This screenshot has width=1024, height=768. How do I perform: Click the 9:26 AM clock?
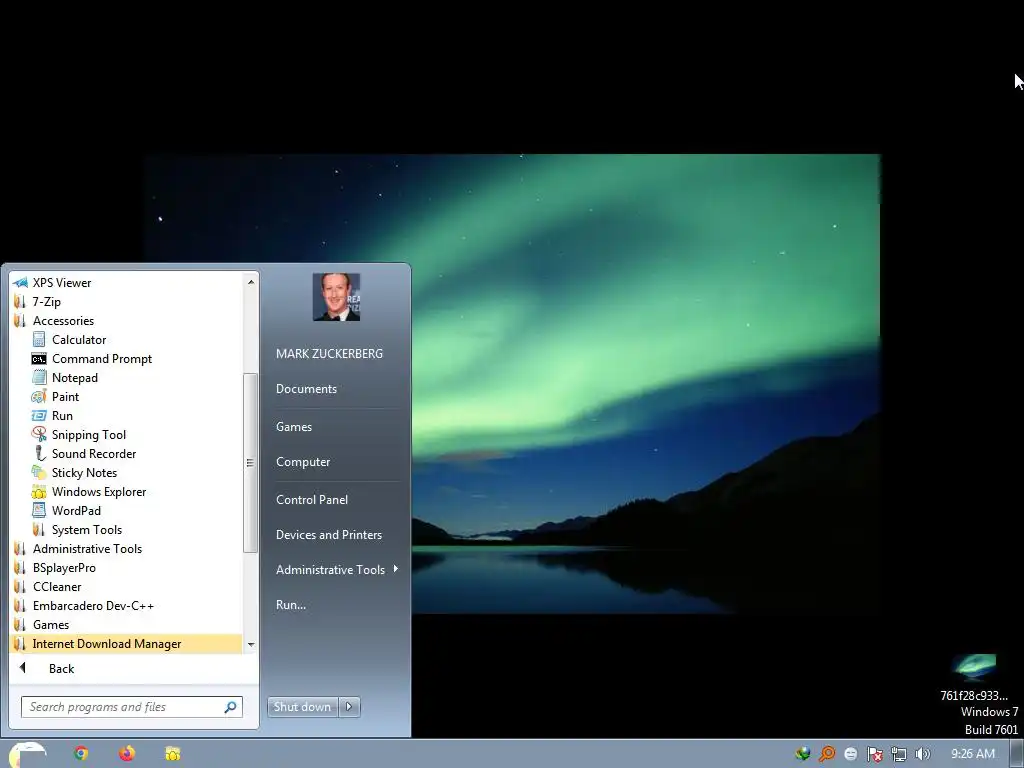pyautogui.click(x=972, y=754)
